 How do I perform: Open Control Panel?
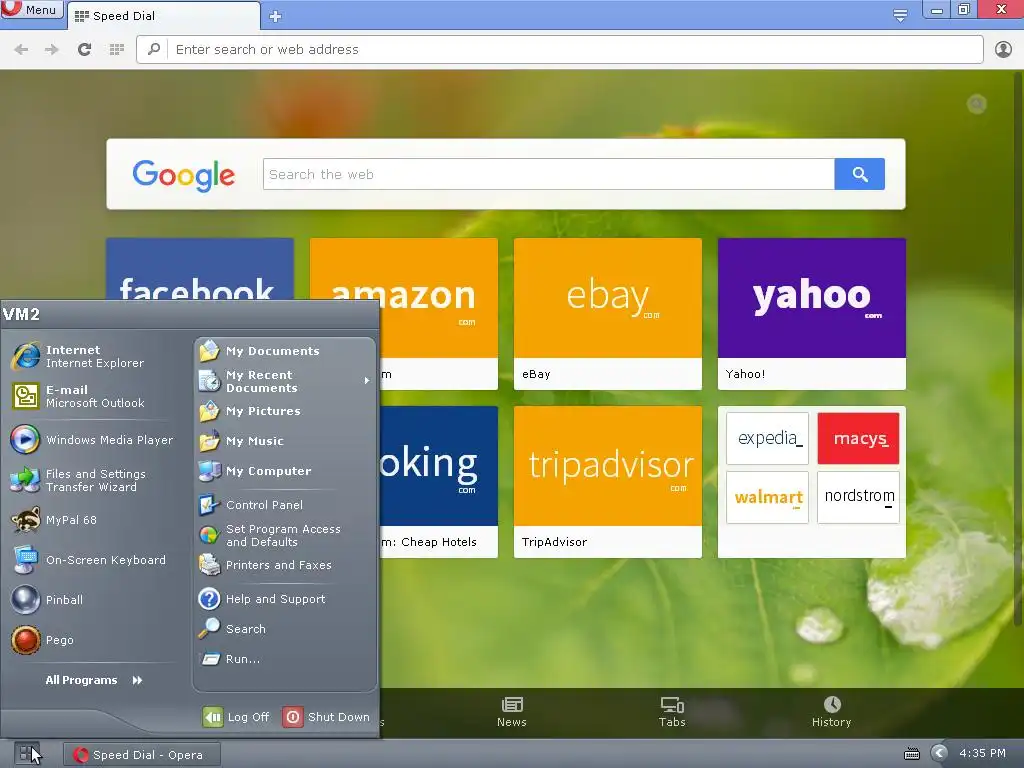click(x=285, y=505)
